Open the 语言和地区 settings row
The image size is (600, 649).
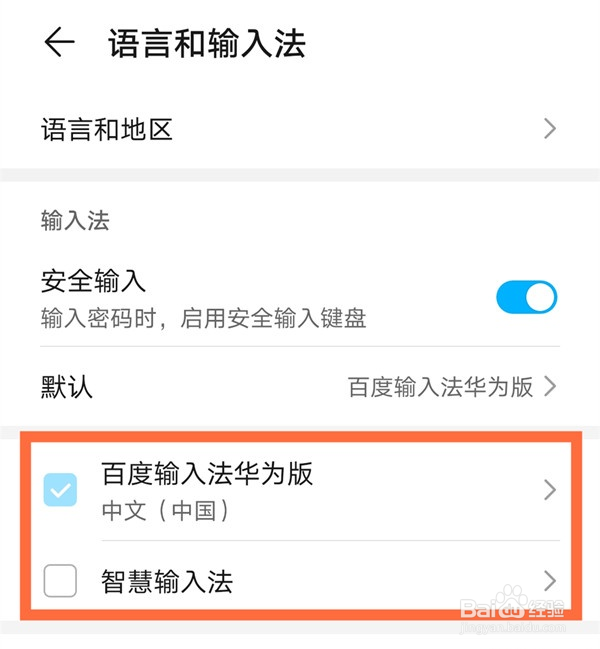[300, 129]
